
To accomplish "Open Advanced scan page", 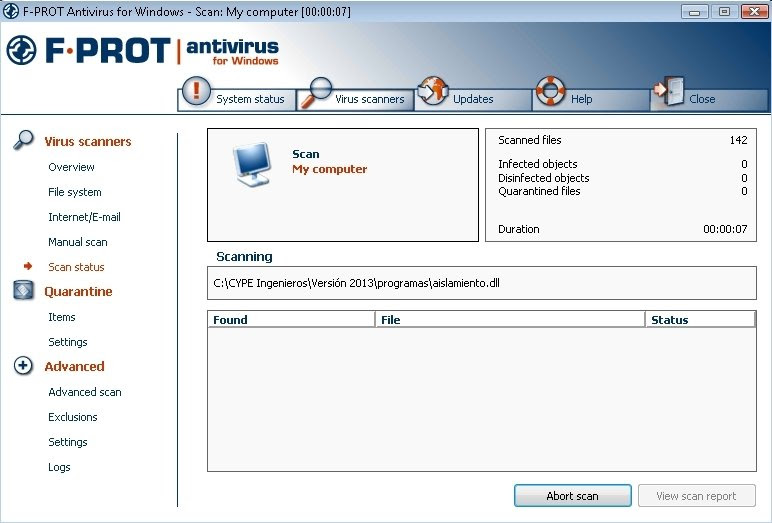I will click(85, 392).
